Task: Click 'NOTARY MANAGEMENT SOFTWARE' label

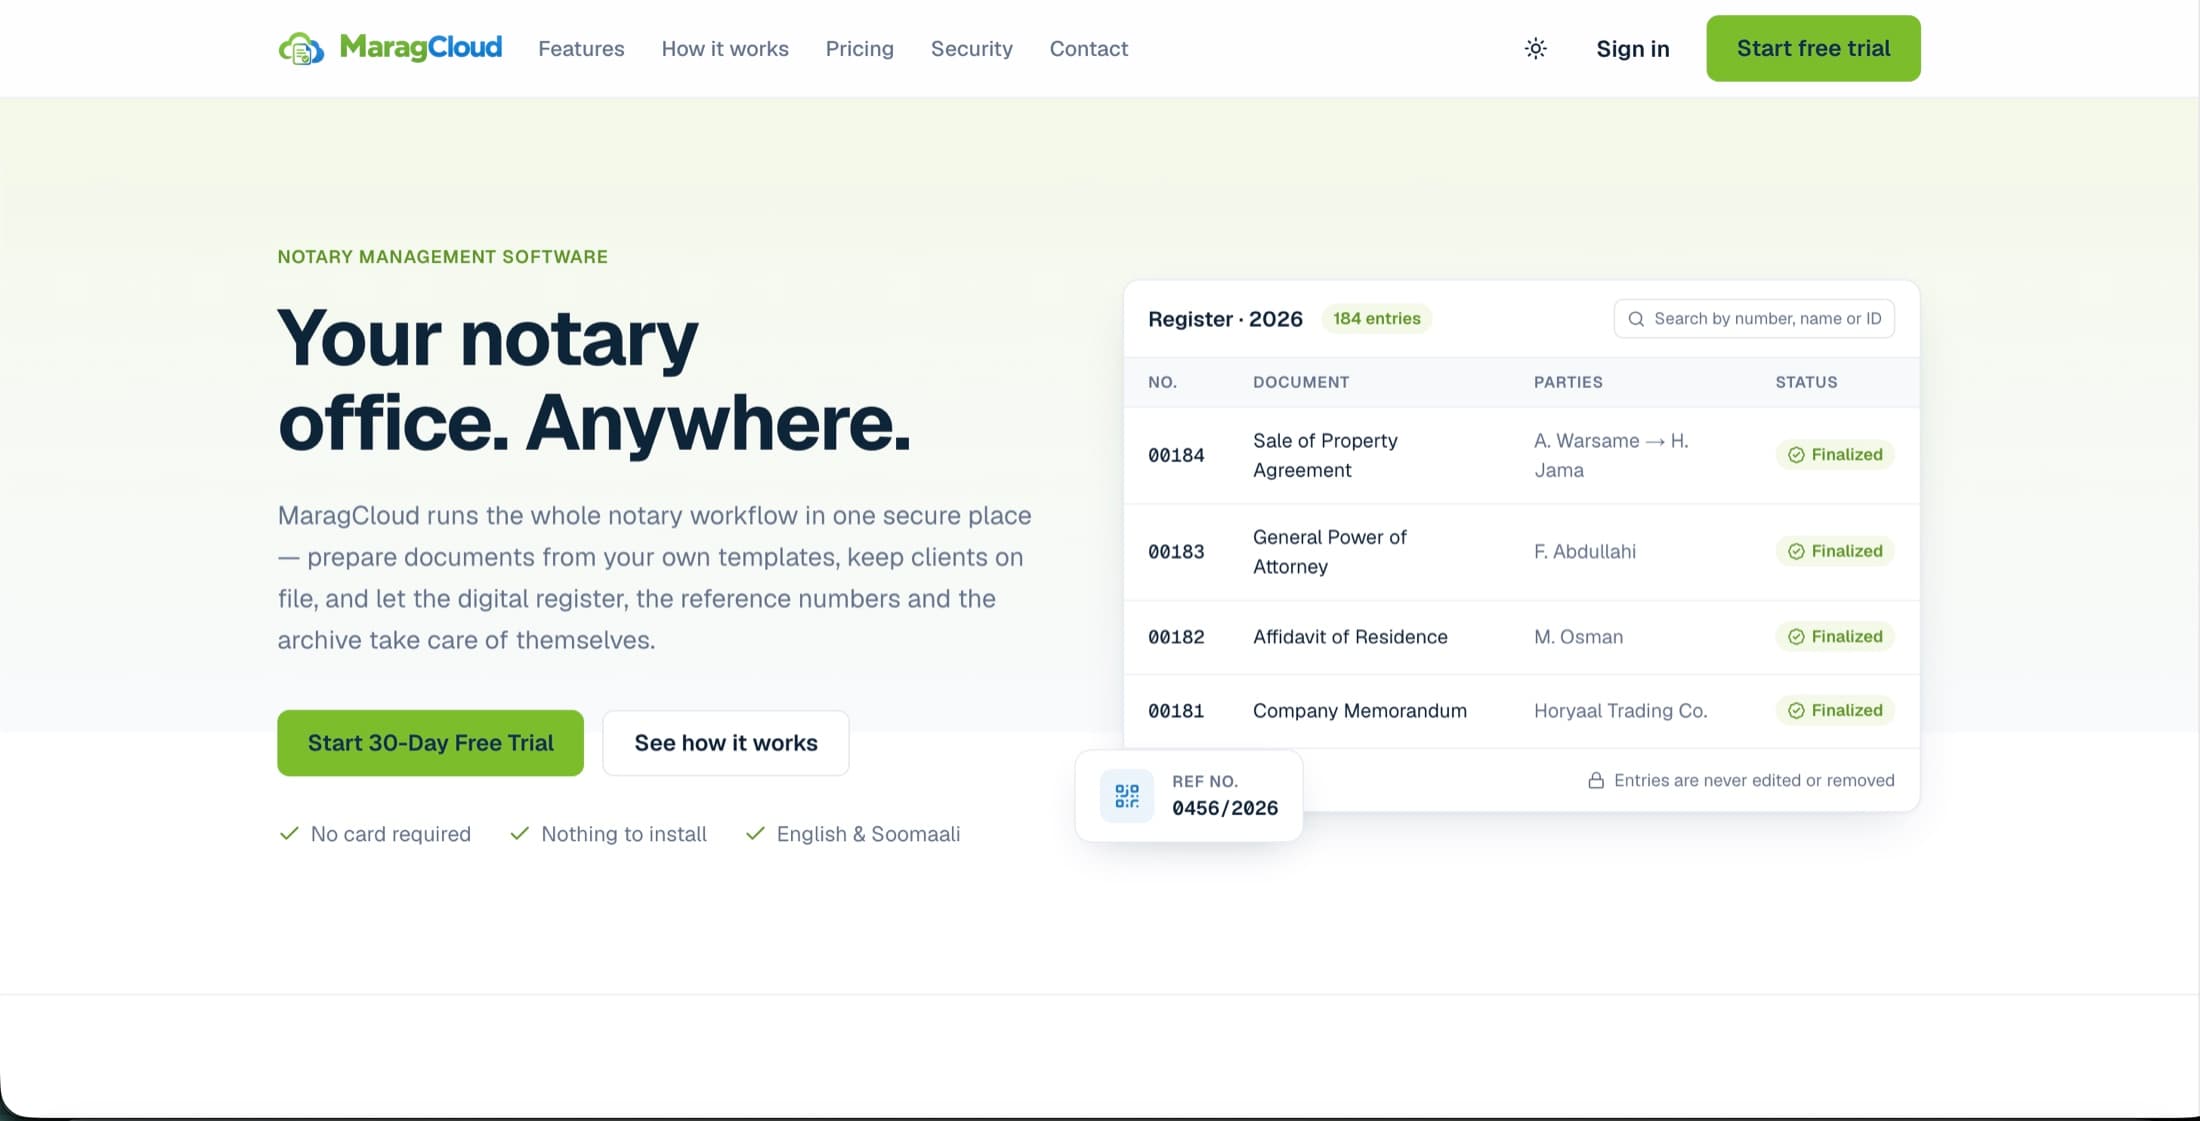Action: 442,257
